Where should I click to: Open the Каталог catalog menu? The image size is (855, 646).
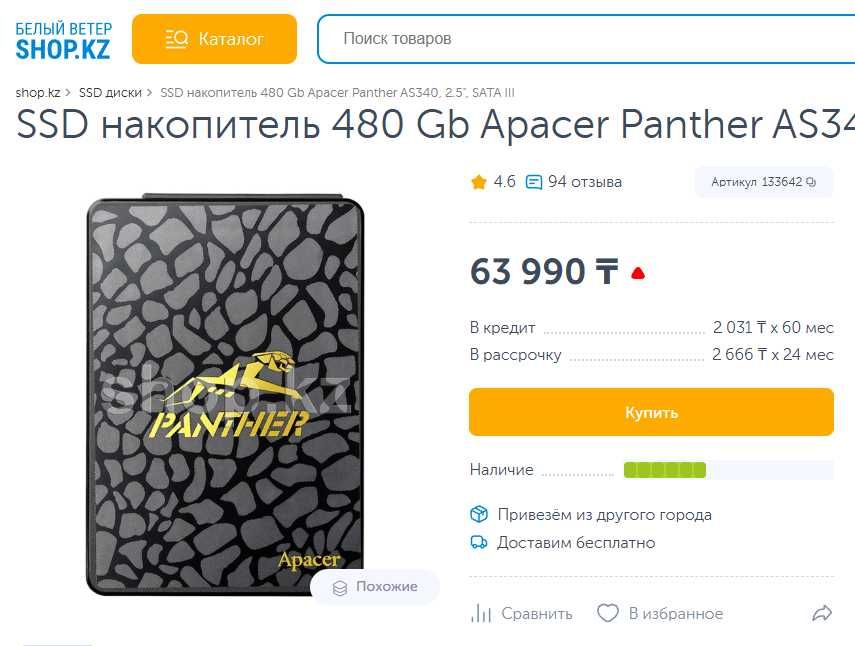[x=214, y=39]
